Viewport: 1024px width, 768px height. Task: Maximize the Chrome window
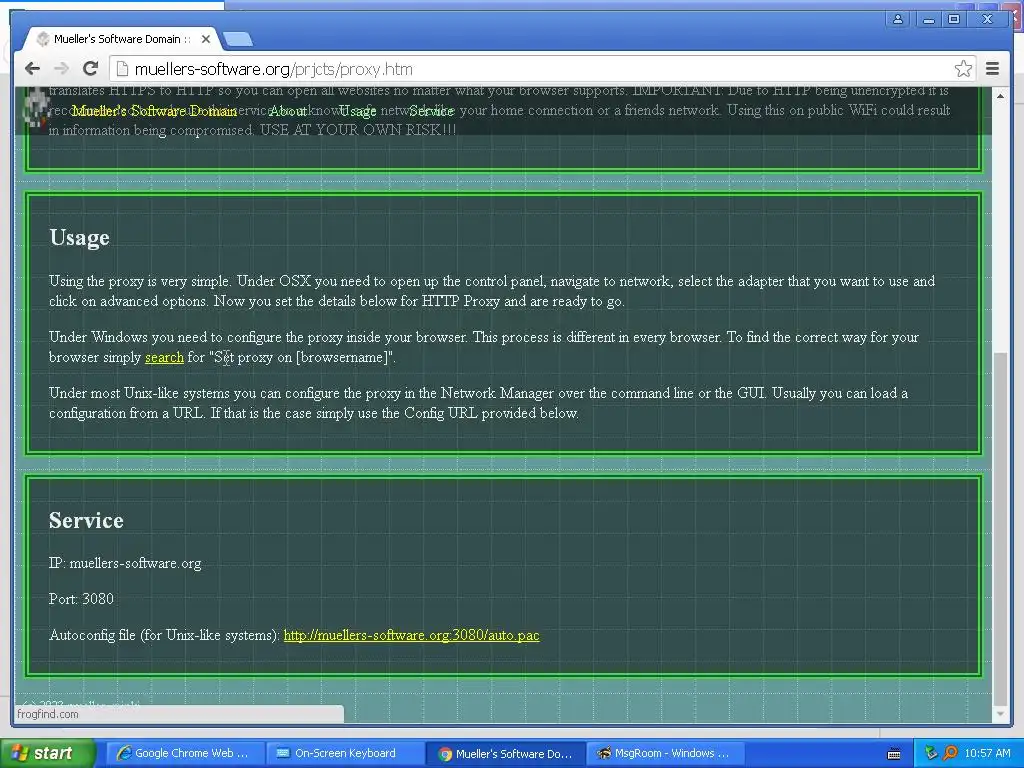tap(953, 19)
